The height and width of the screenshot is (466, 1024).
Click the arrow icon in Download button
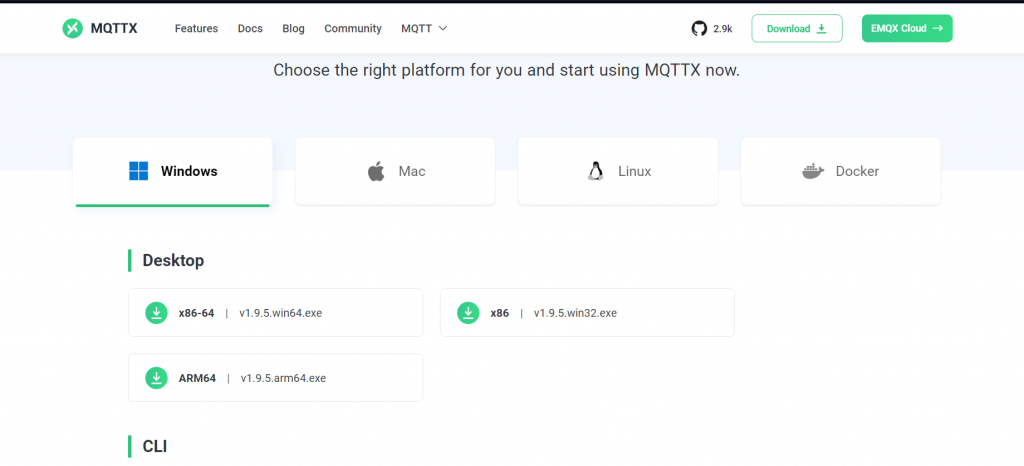coord(822,29)
